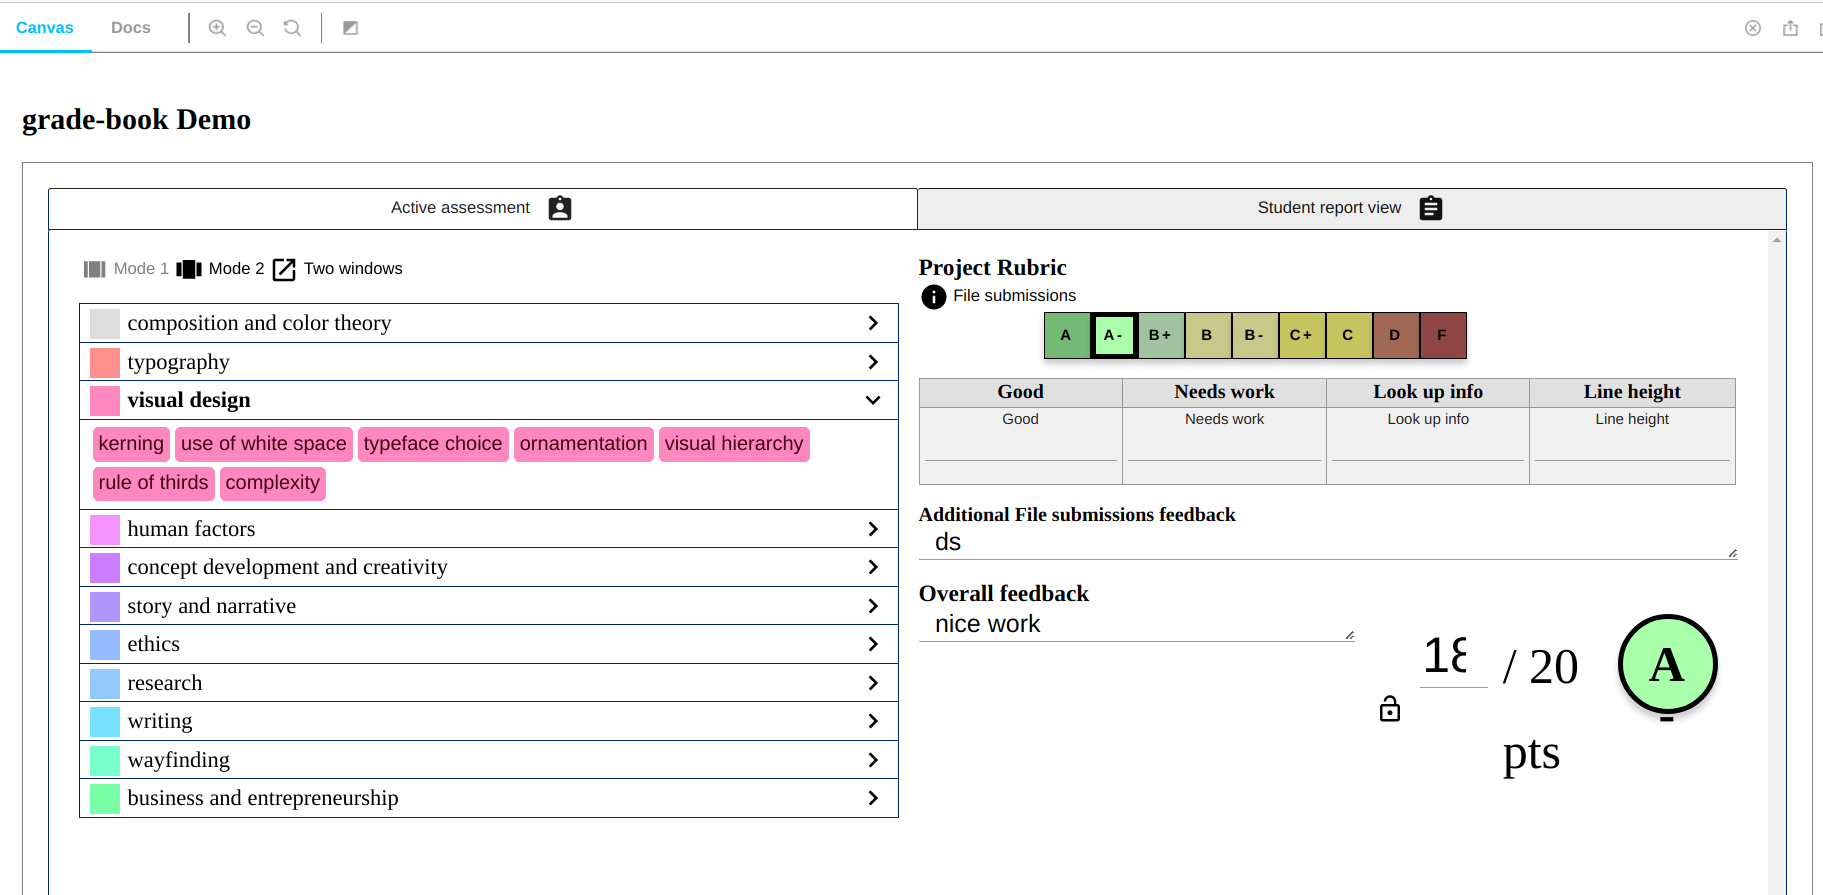Open the Student report view tab

pyautogui.click(x=1351, y=208)
